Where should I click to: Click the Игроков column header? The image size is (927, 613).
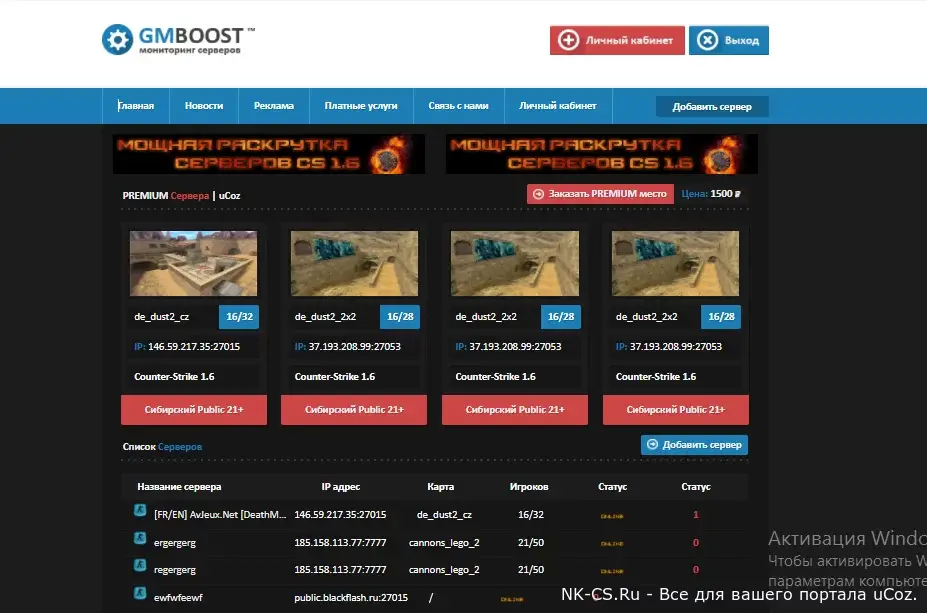pyautogui.click(x=529, y=486)
